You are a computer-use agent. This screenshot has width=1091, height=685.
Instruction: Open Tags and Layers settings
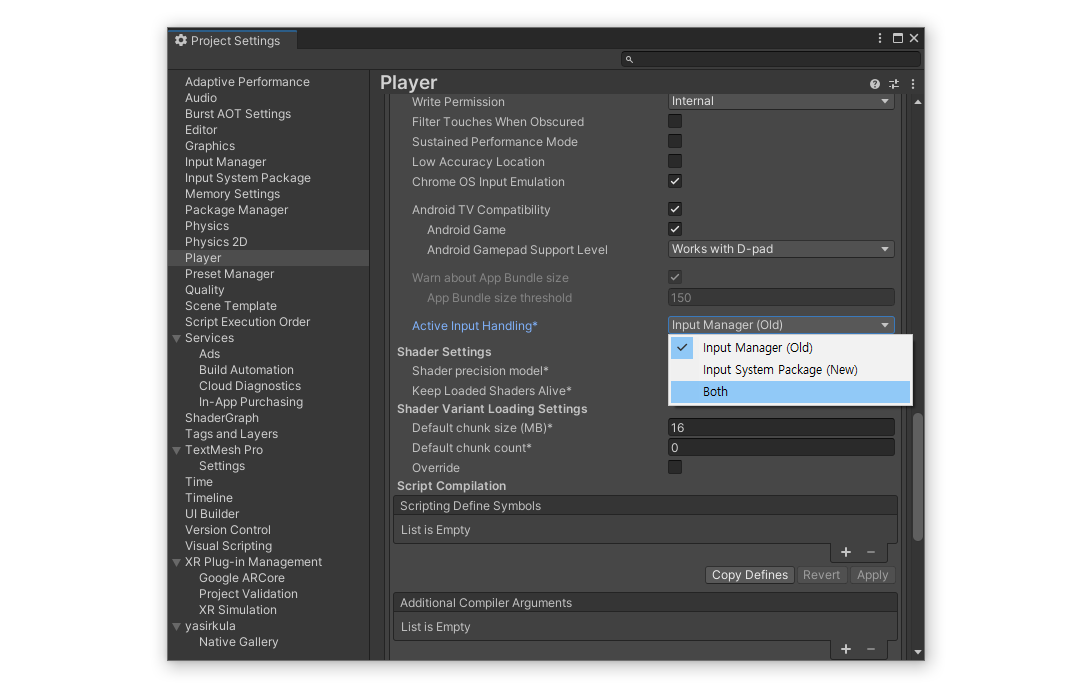pyautogui.click(x=231, y=434)
